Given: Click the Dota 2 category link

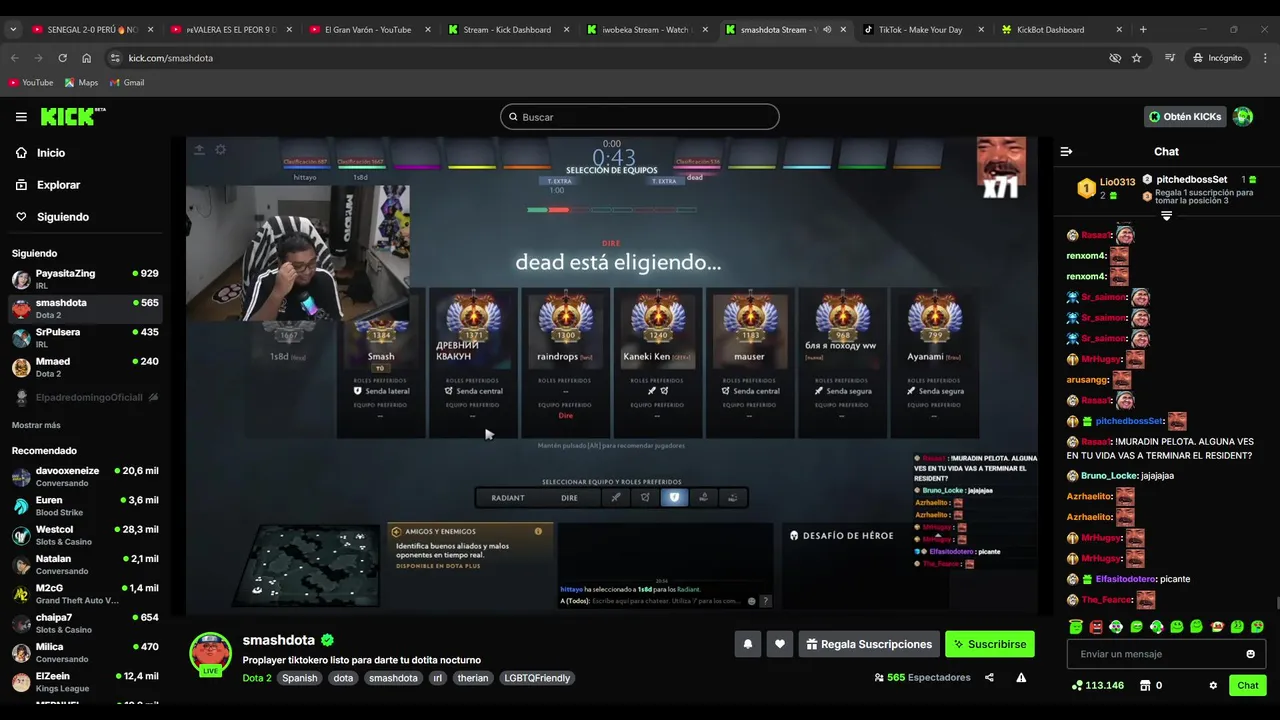Looking at the screenshot, I should click(257, 678).
